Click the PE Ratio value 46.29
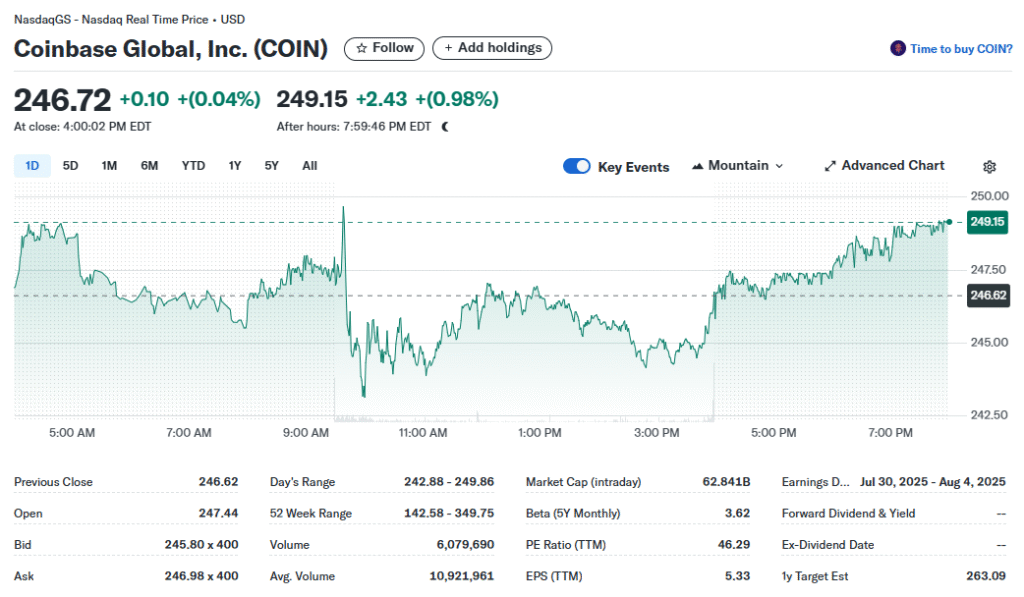The height and width of the screenshot is (597, 1024). coord(733,545)
